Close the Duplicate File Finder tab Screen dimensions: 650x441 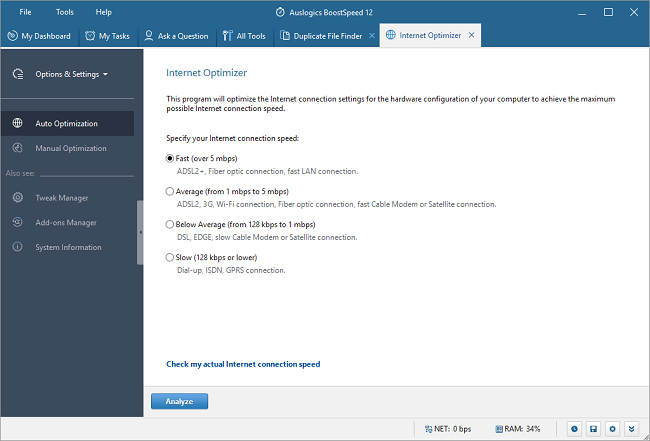[x=372, y=36]
